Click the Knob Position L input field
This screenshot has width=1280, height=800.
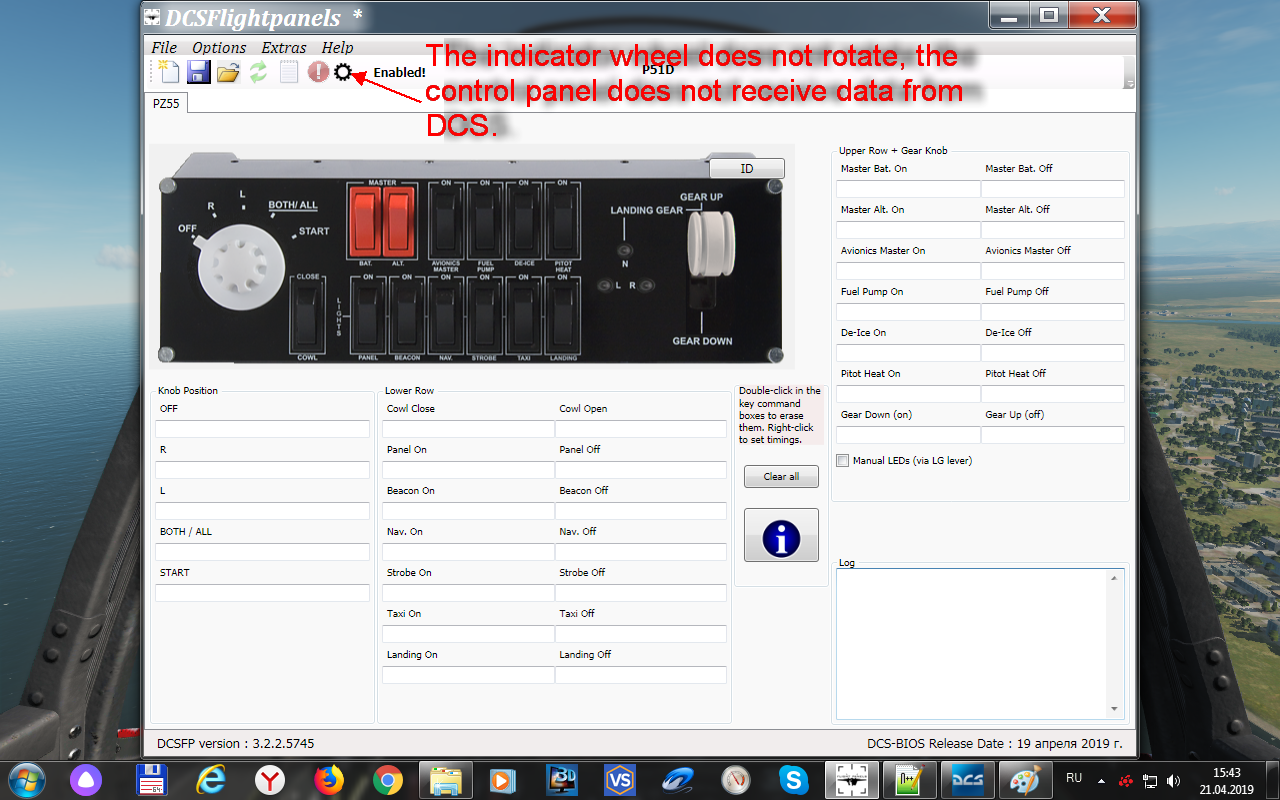[262, 511]
